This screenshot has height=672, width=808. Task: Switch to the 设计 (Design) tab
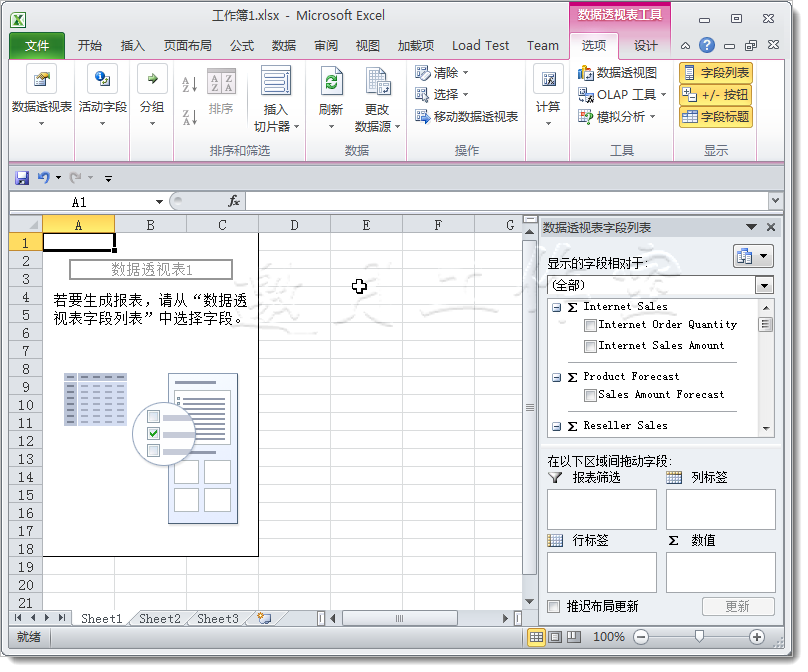click(x=646, y=46)
